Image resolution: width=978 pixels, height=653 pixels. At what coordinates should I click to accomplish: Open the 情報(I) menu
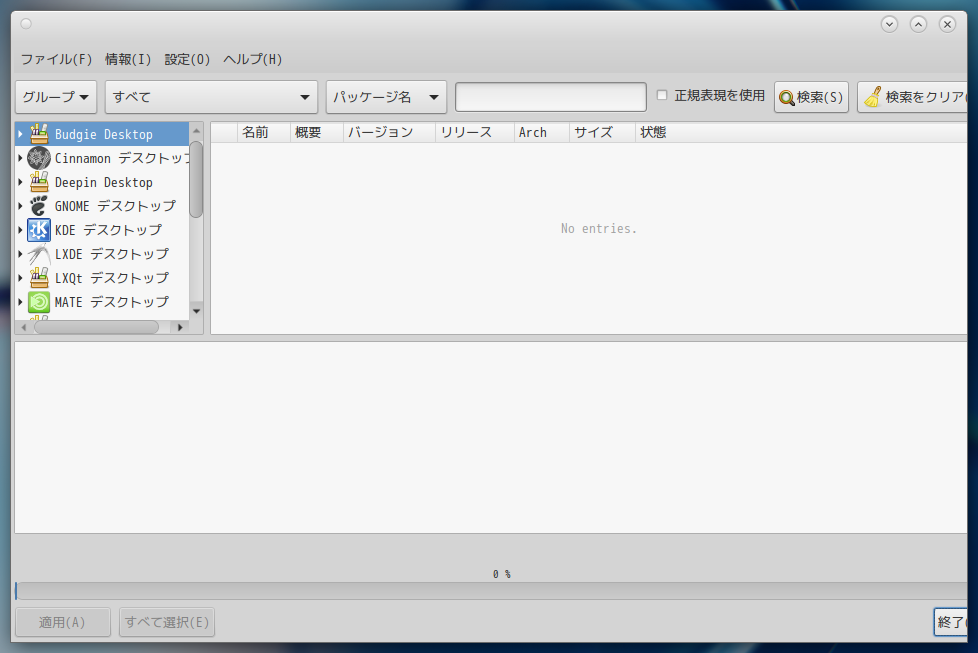[x=128, y=59]
